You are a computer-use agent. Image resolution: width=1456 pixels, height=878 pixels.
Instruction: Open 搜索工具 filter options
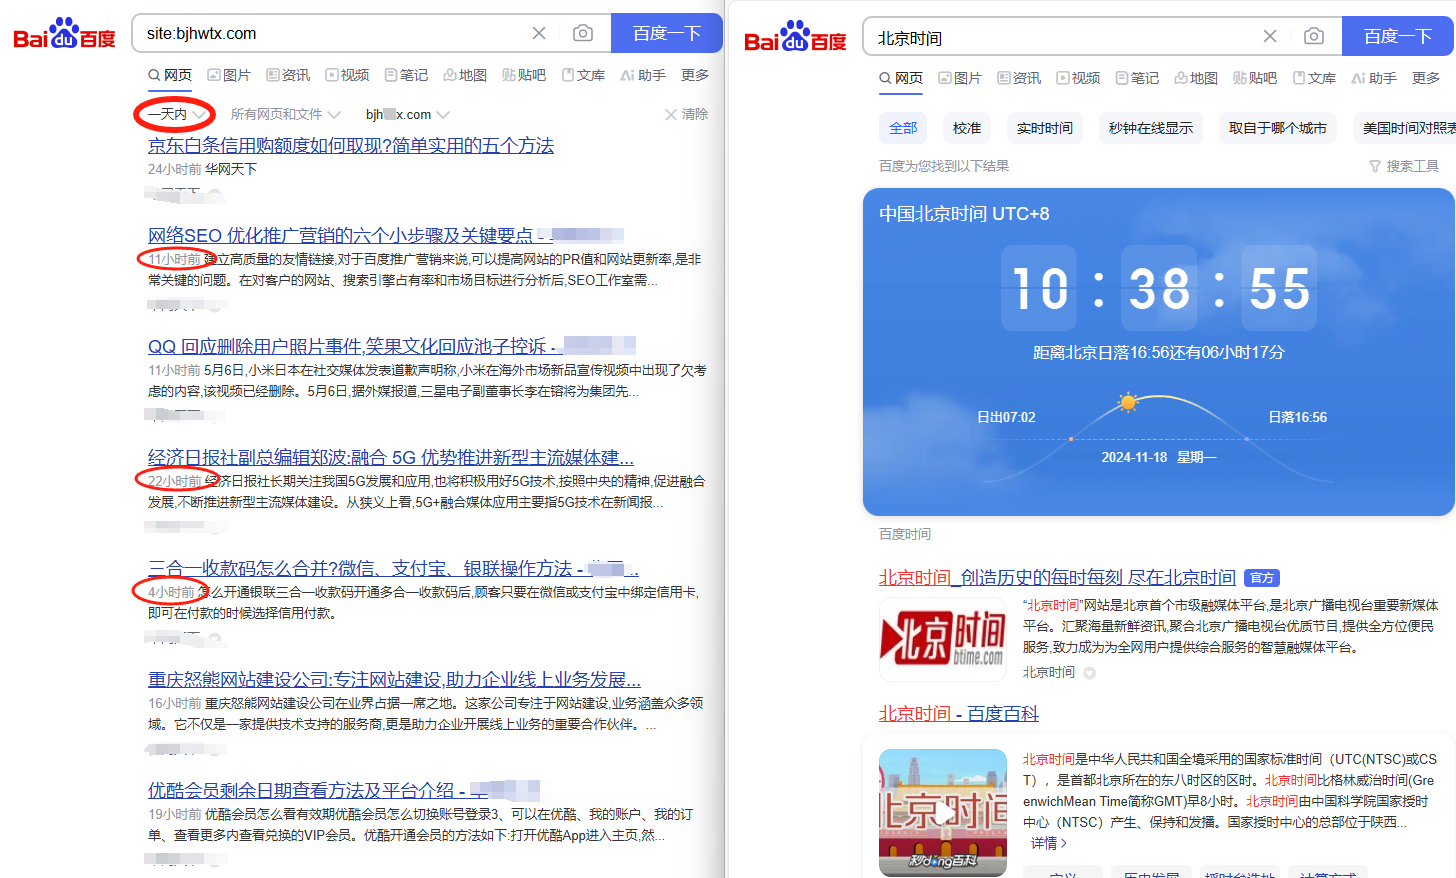click(1404, 166)
